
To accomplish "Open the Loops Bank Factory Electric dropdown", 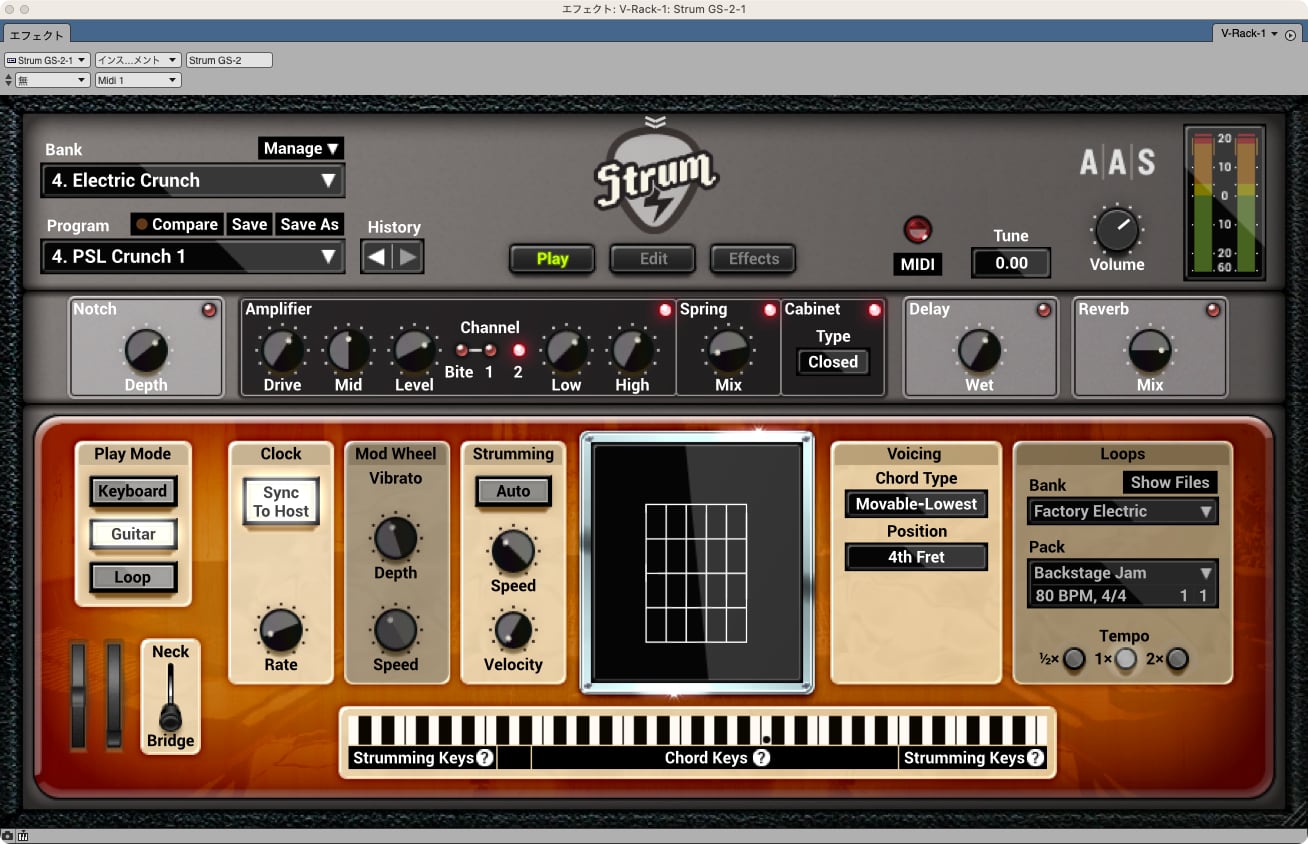I will click(1123, 512).
